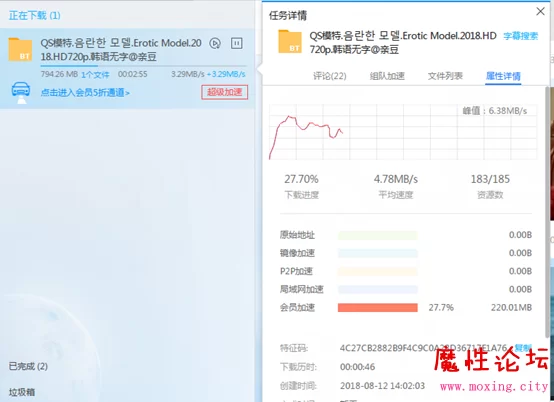Switch to the 组队加速 tab
554x402 pixels.
pyautogui.click(x=387, y=76)
